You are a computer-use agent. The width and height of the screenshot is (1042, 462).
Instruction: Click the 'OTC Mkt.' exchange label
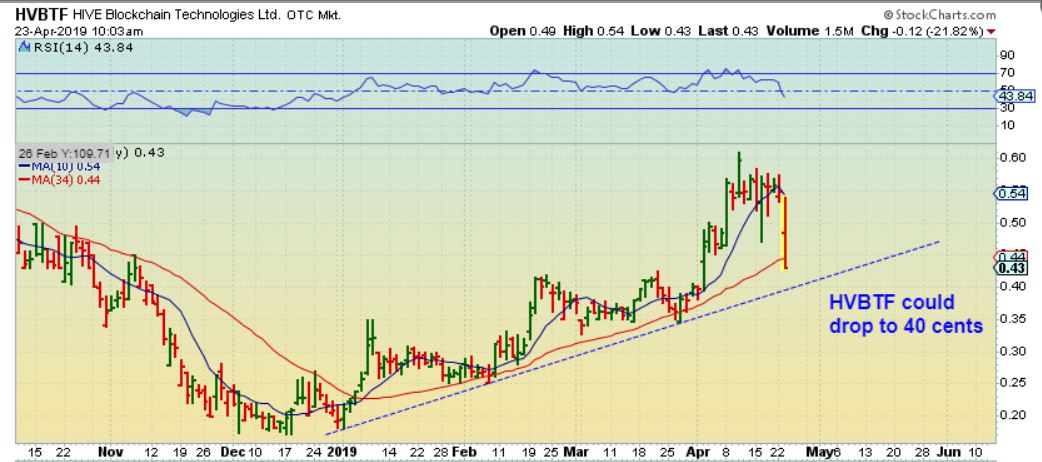pyautogui.click(x=314, y=15)
